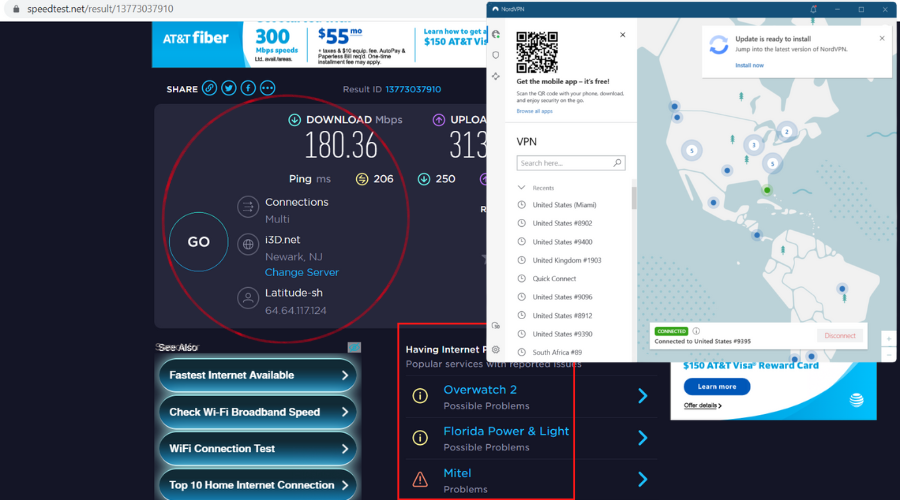Viewport: 900px width, 500px height.
Task: Open more share options icon
Action: [267, 88]
